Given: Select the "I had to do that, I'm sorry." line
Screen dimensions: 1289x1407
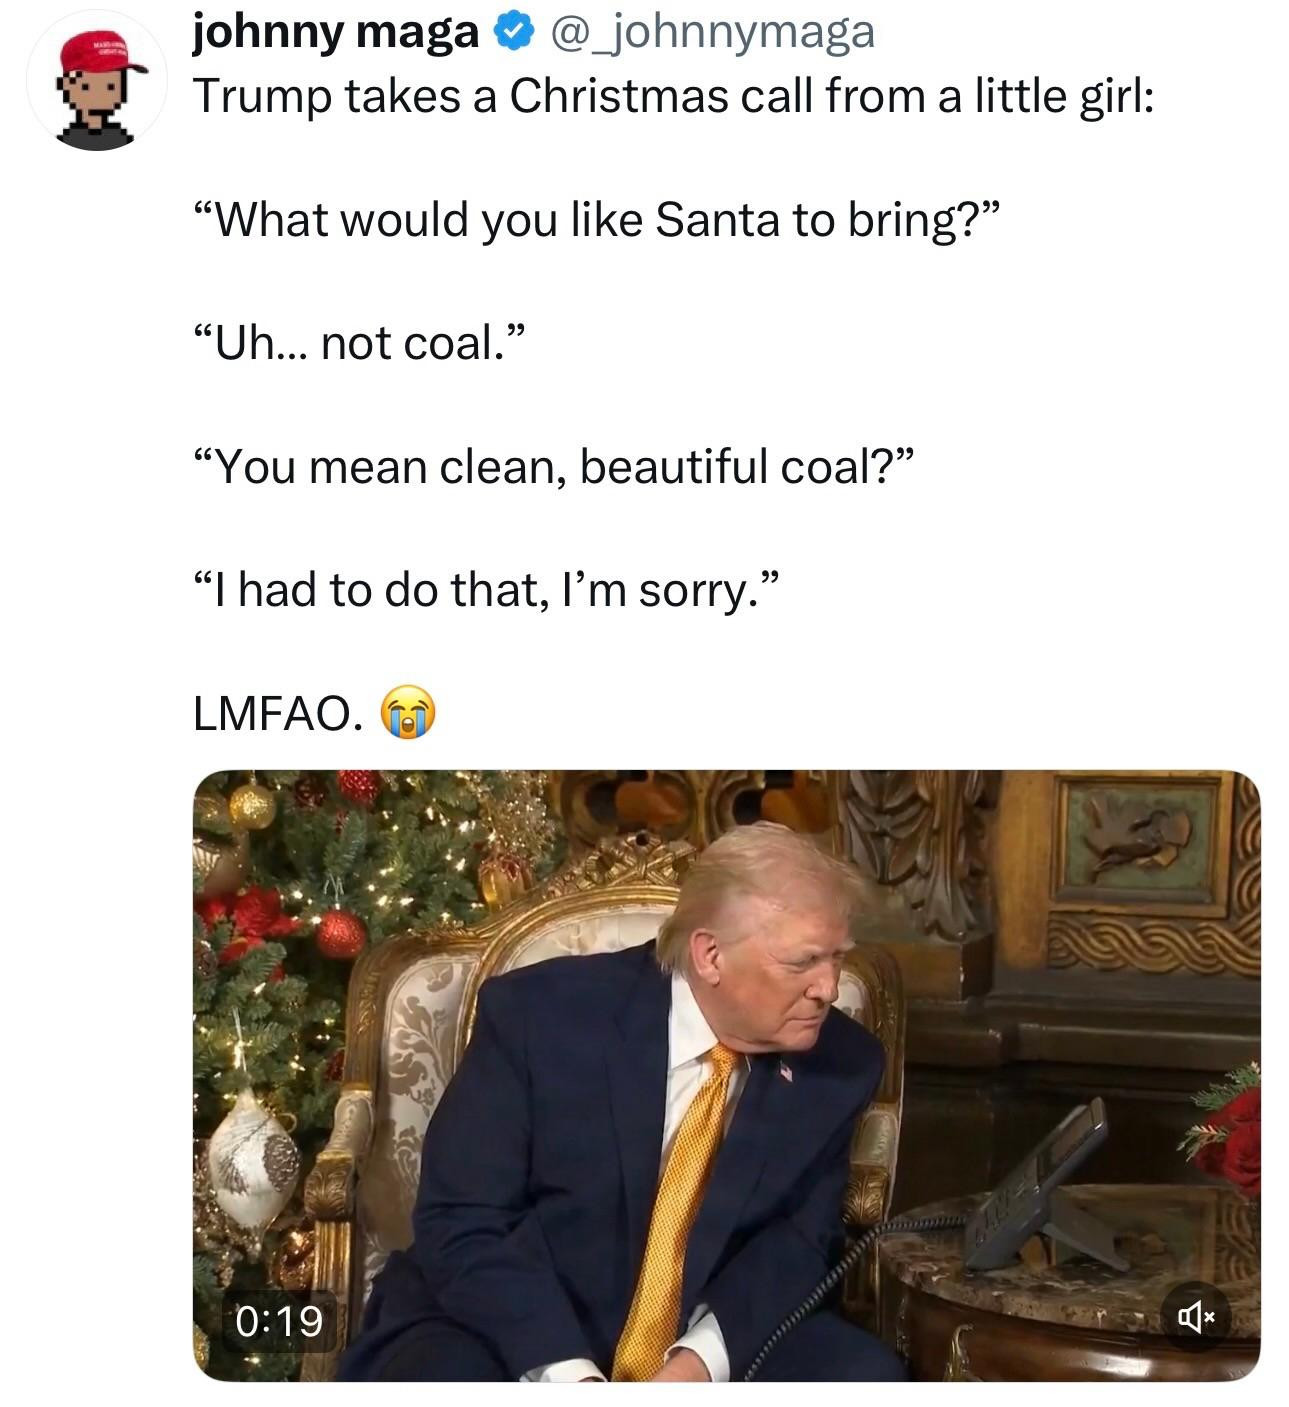Looking at the screenshot, I should click(484, 590).
